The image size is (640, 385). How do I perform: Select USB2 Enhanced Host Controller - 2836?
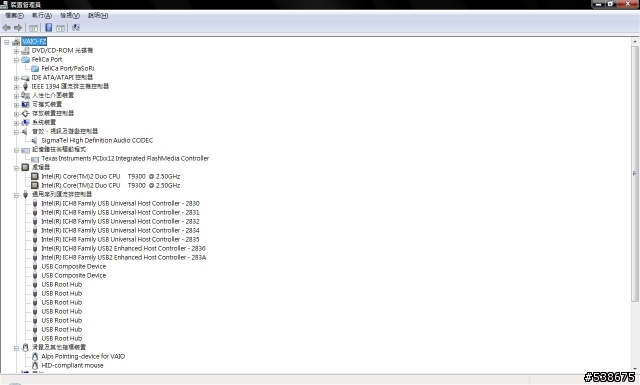[123, 248]
